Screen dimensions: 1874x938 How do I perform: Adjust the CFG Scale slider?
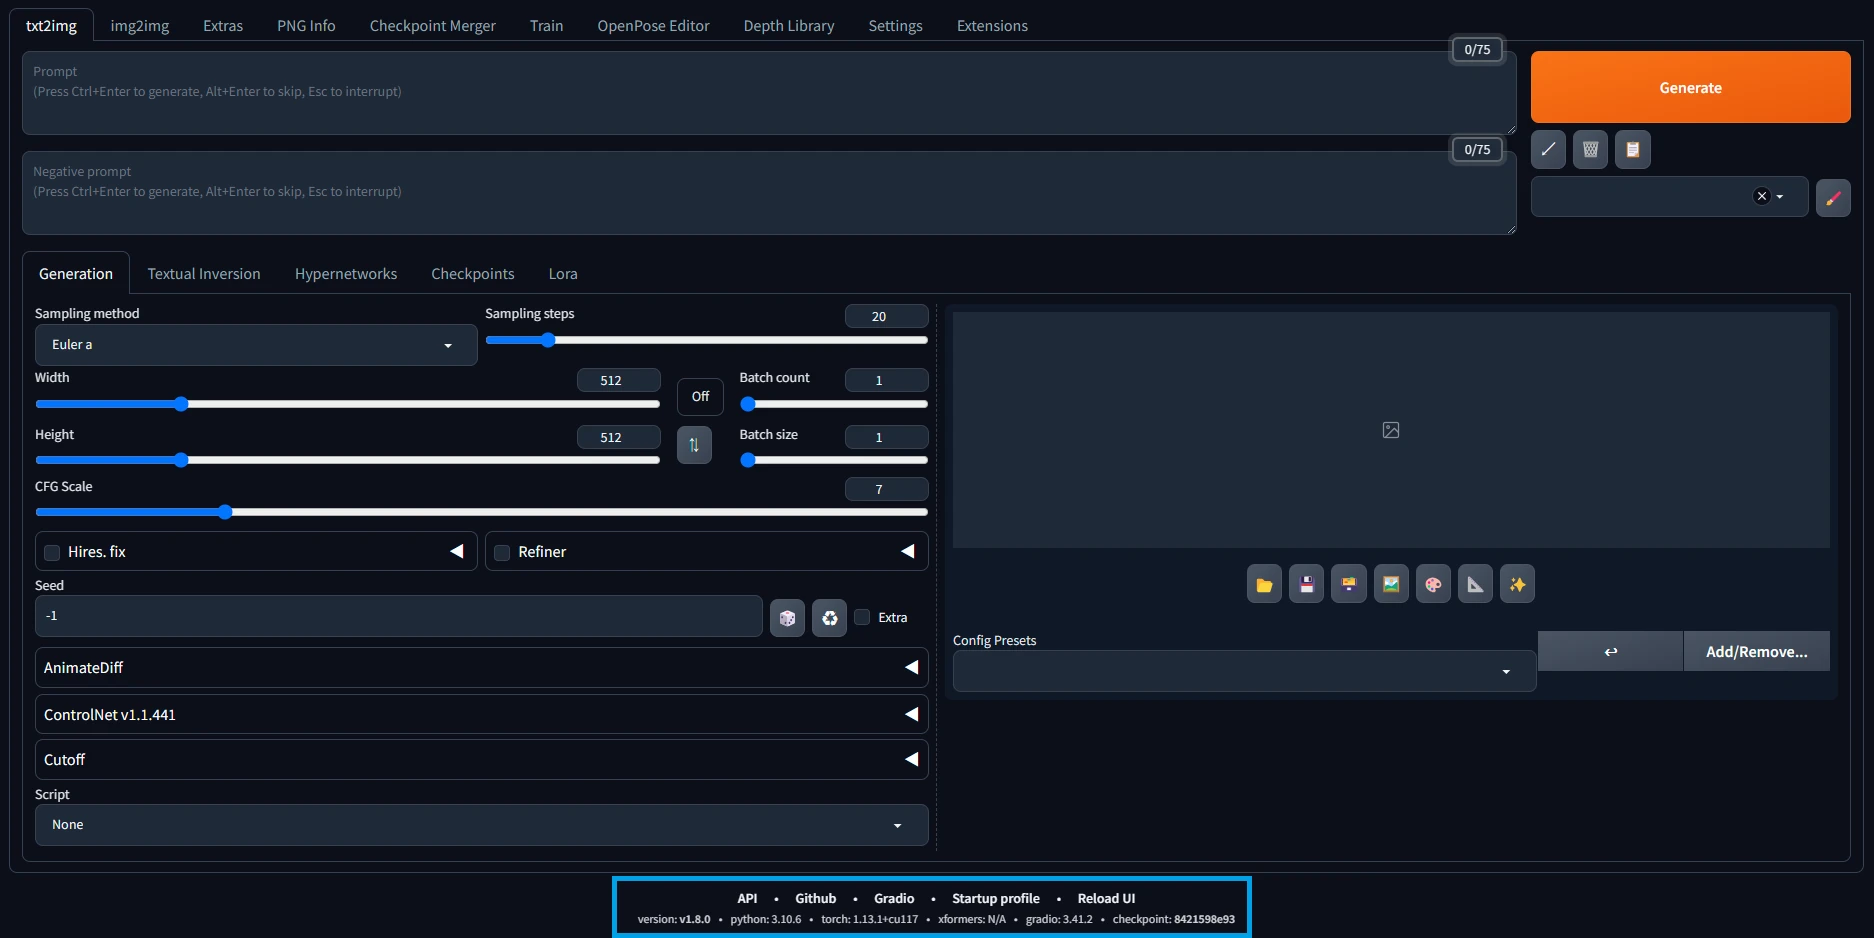[x=481, y=512]
